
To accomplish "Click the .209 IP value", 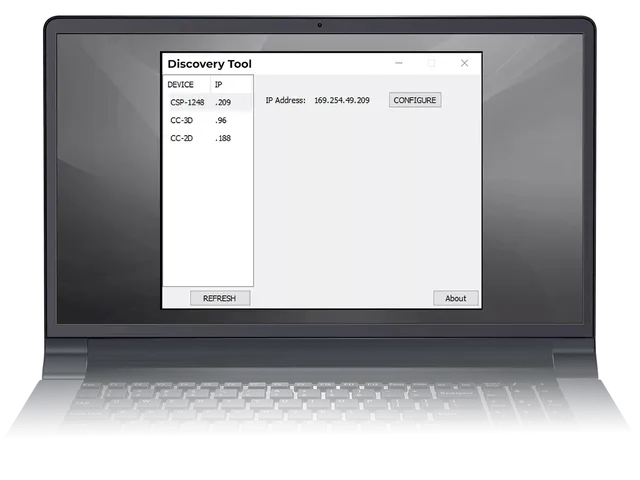I will pyautogui.click(x=223, y=102).
